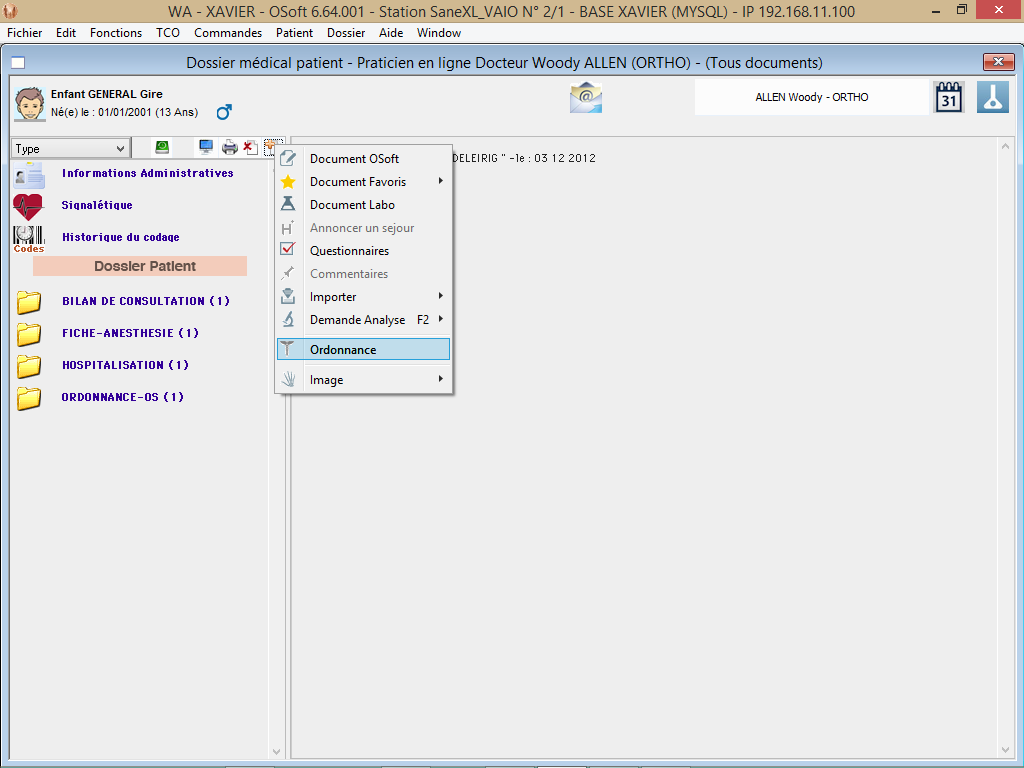The height and width of the screenshot is (768, 1024).
Task: Click the patient name Enfant GENERAL Gire
Action: [x=106, y=94]
